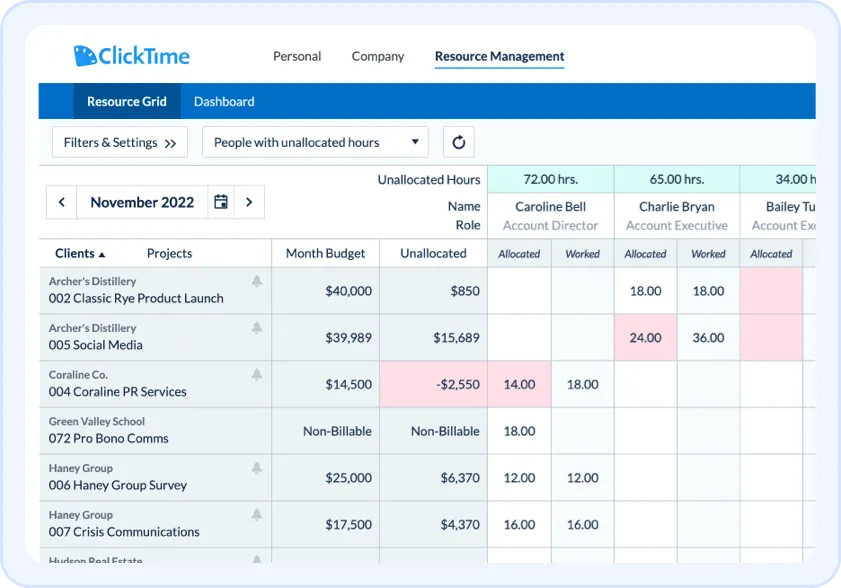Image resolution: width=841 pixels, height=588 pixels.
Task: Click bell icon for 007 Crisis Communications
Action: 257,514
